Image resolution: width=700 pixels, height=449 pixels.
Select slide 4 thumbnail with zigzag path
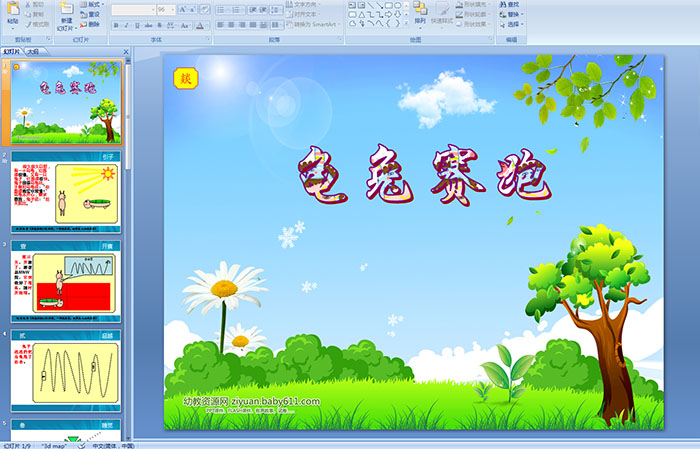coord(66,371)
